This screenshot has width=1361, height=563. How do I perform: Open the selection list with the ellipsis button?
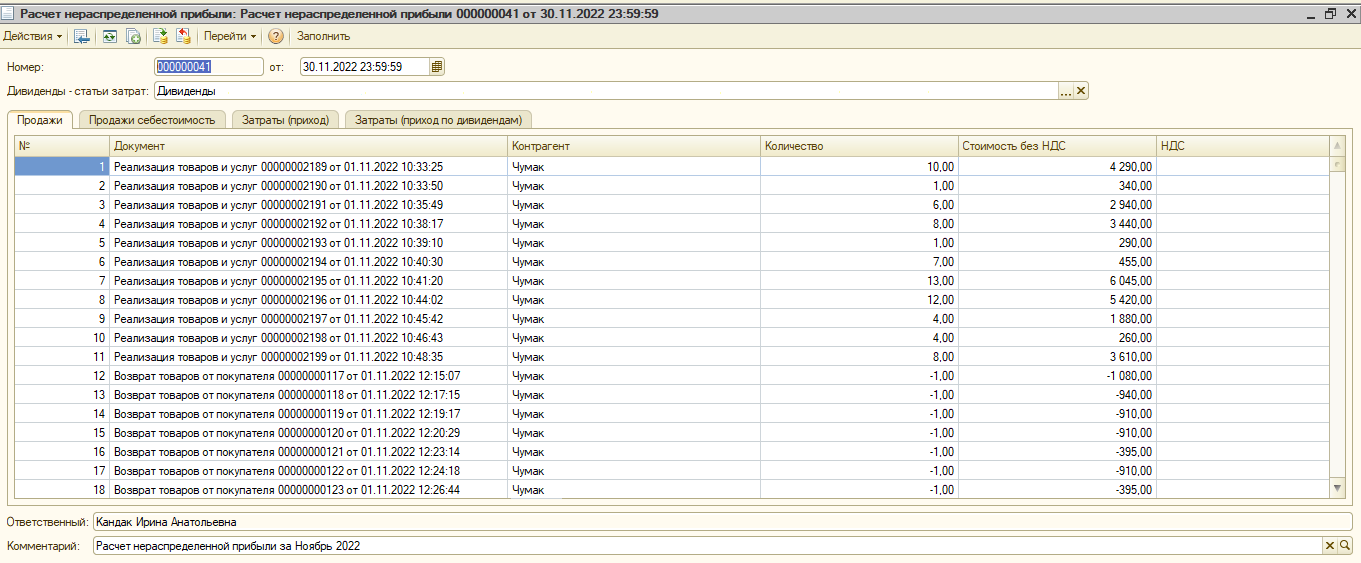click(1066, 91)
